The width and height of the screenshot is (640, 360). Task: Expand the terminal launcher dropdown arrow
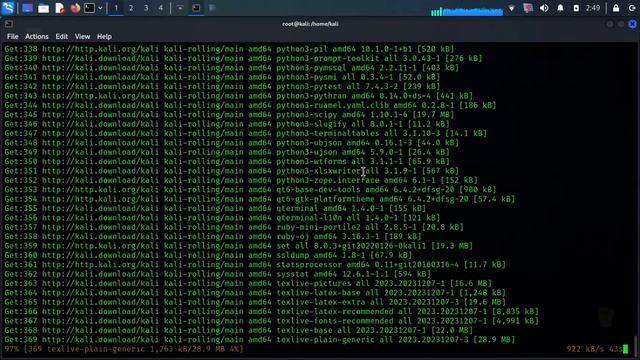point(100,8)
